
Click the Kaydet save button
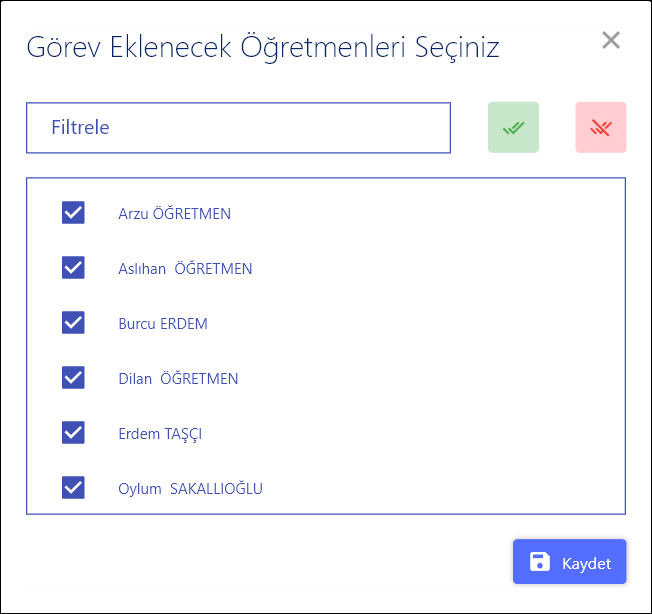570,562
